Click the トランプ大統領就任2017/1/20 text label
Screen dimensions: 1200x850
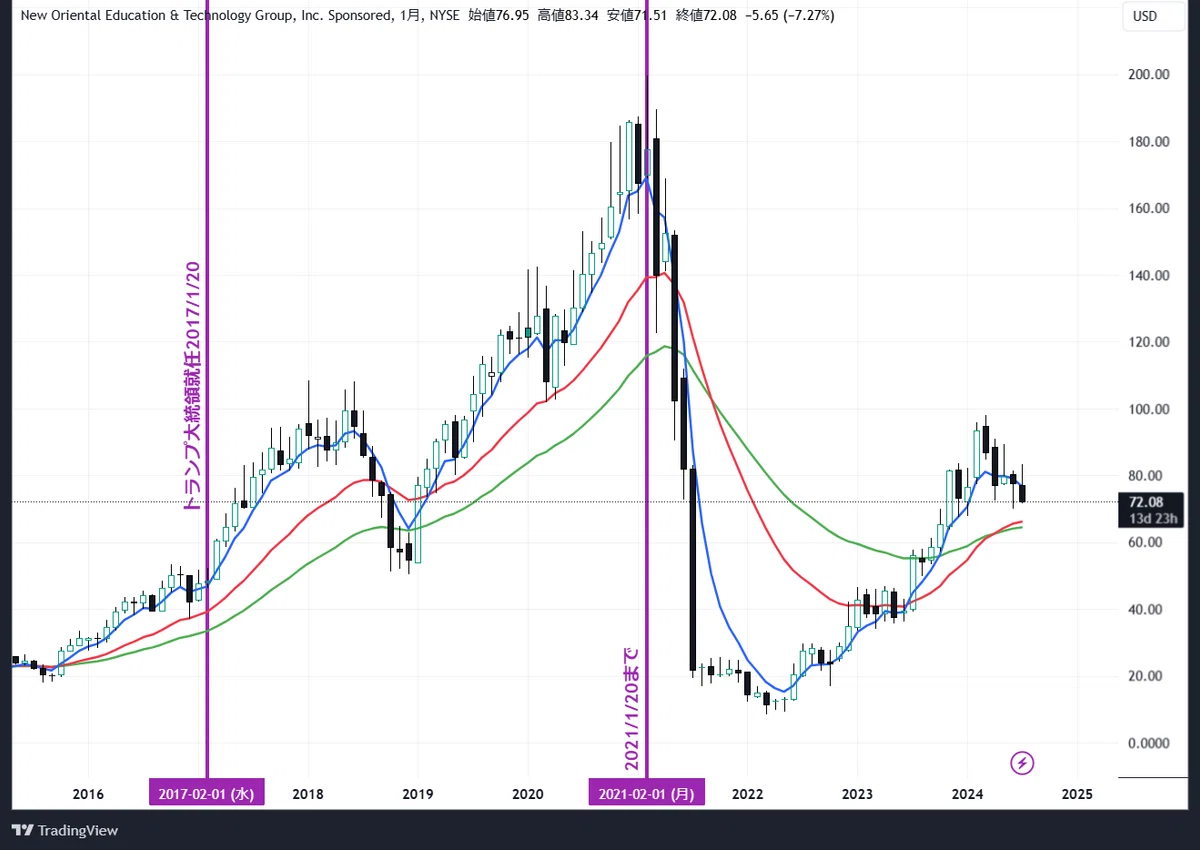point(193,387)
